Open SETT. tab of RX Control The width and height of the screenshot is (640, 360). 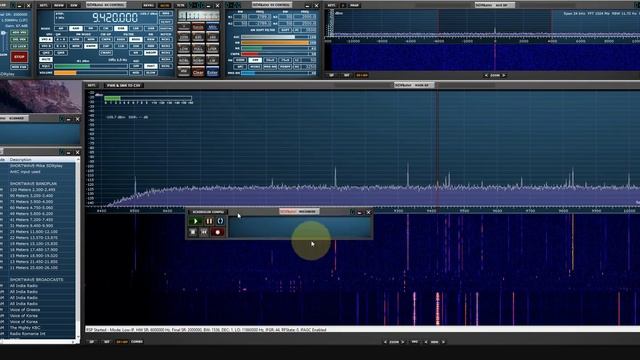(x=44, y=5)
